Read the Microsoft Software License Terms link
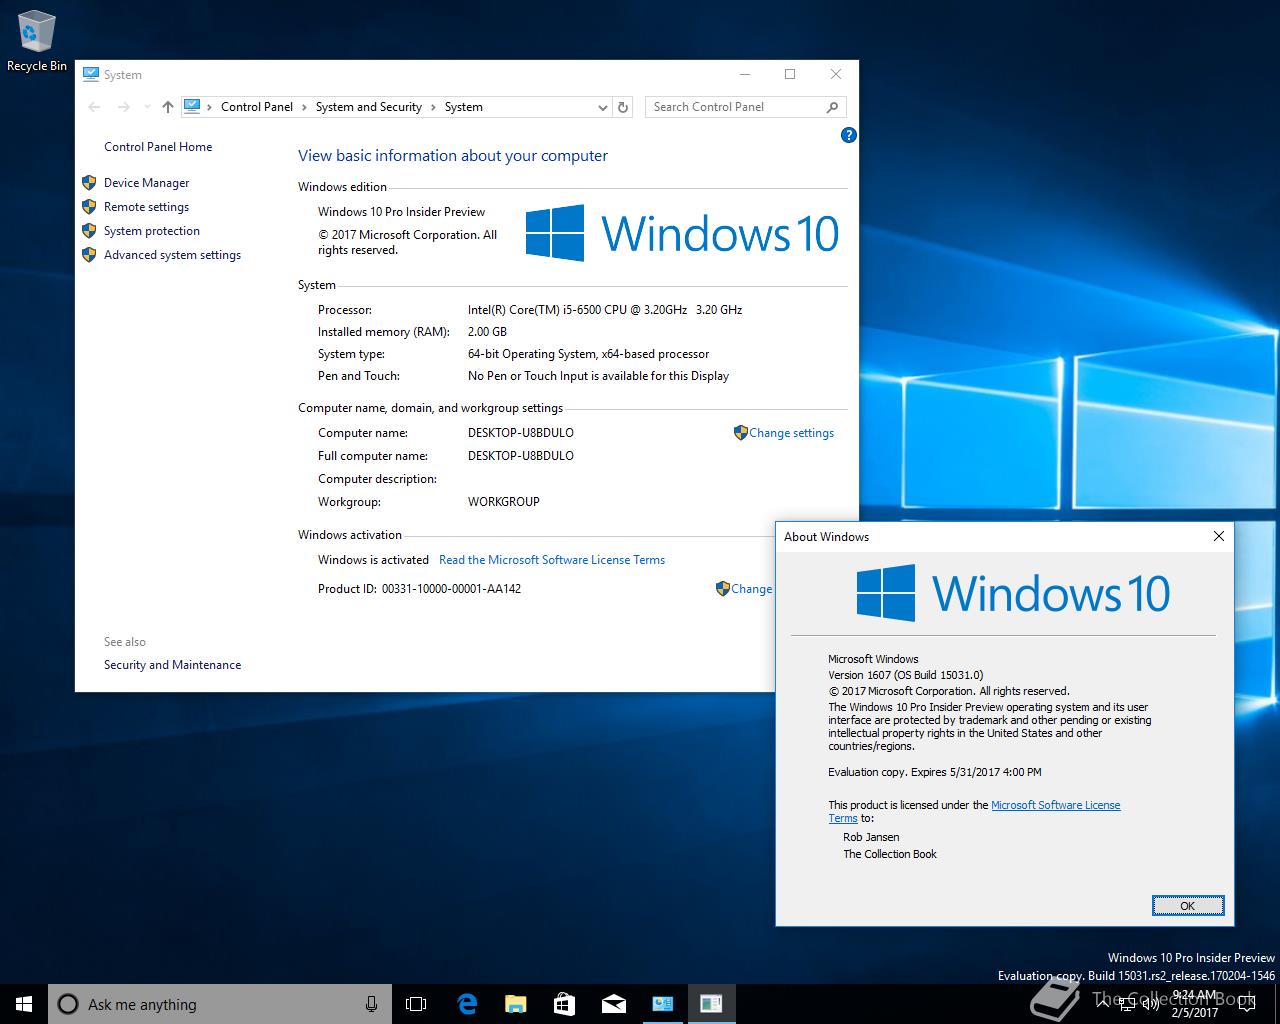 [x=552, y=560]
